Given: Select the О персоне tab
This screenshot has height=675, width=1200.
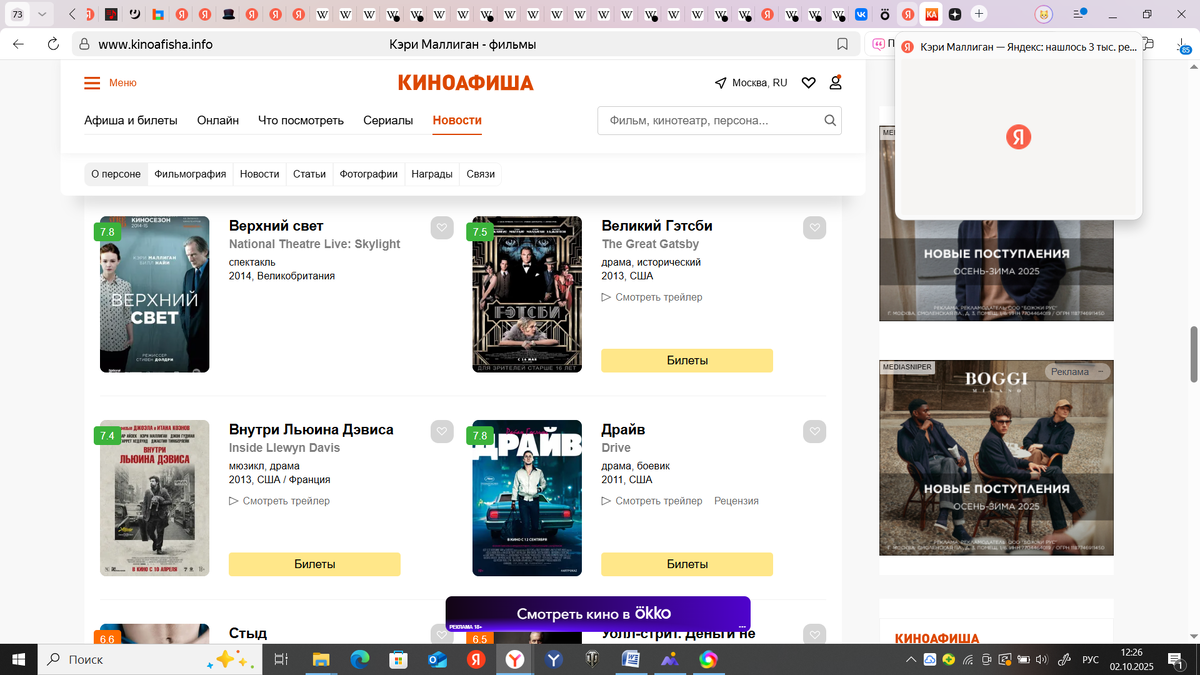Looking at the screenshot, I should click(116, 174).
